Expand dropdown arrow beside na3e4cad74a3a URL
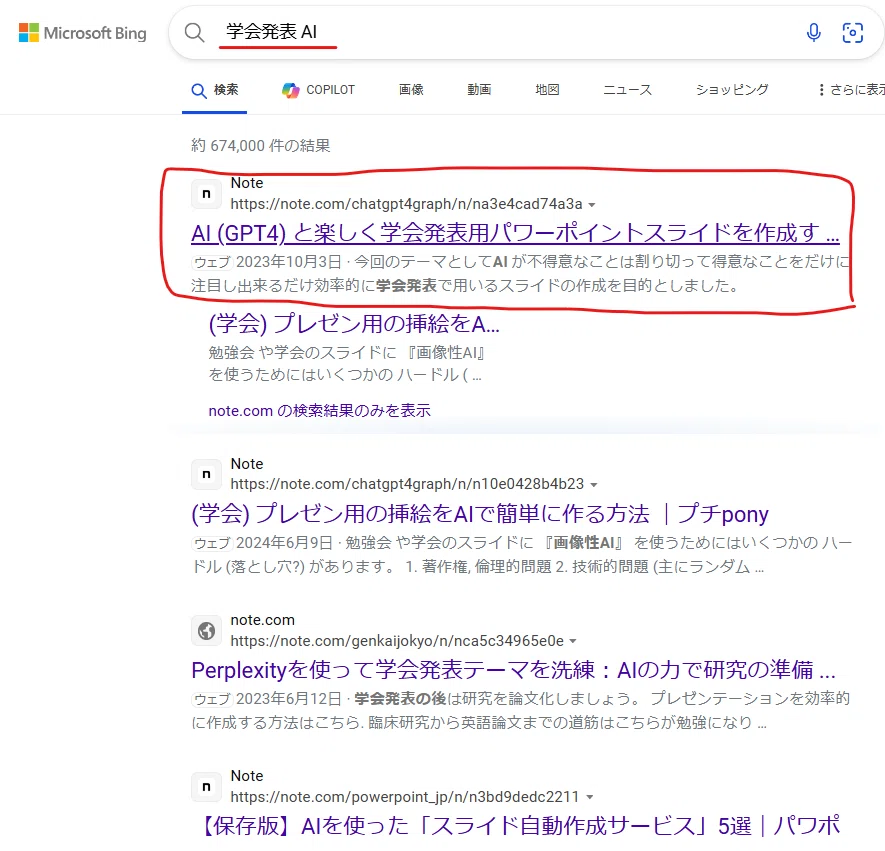 pos(592,205)
